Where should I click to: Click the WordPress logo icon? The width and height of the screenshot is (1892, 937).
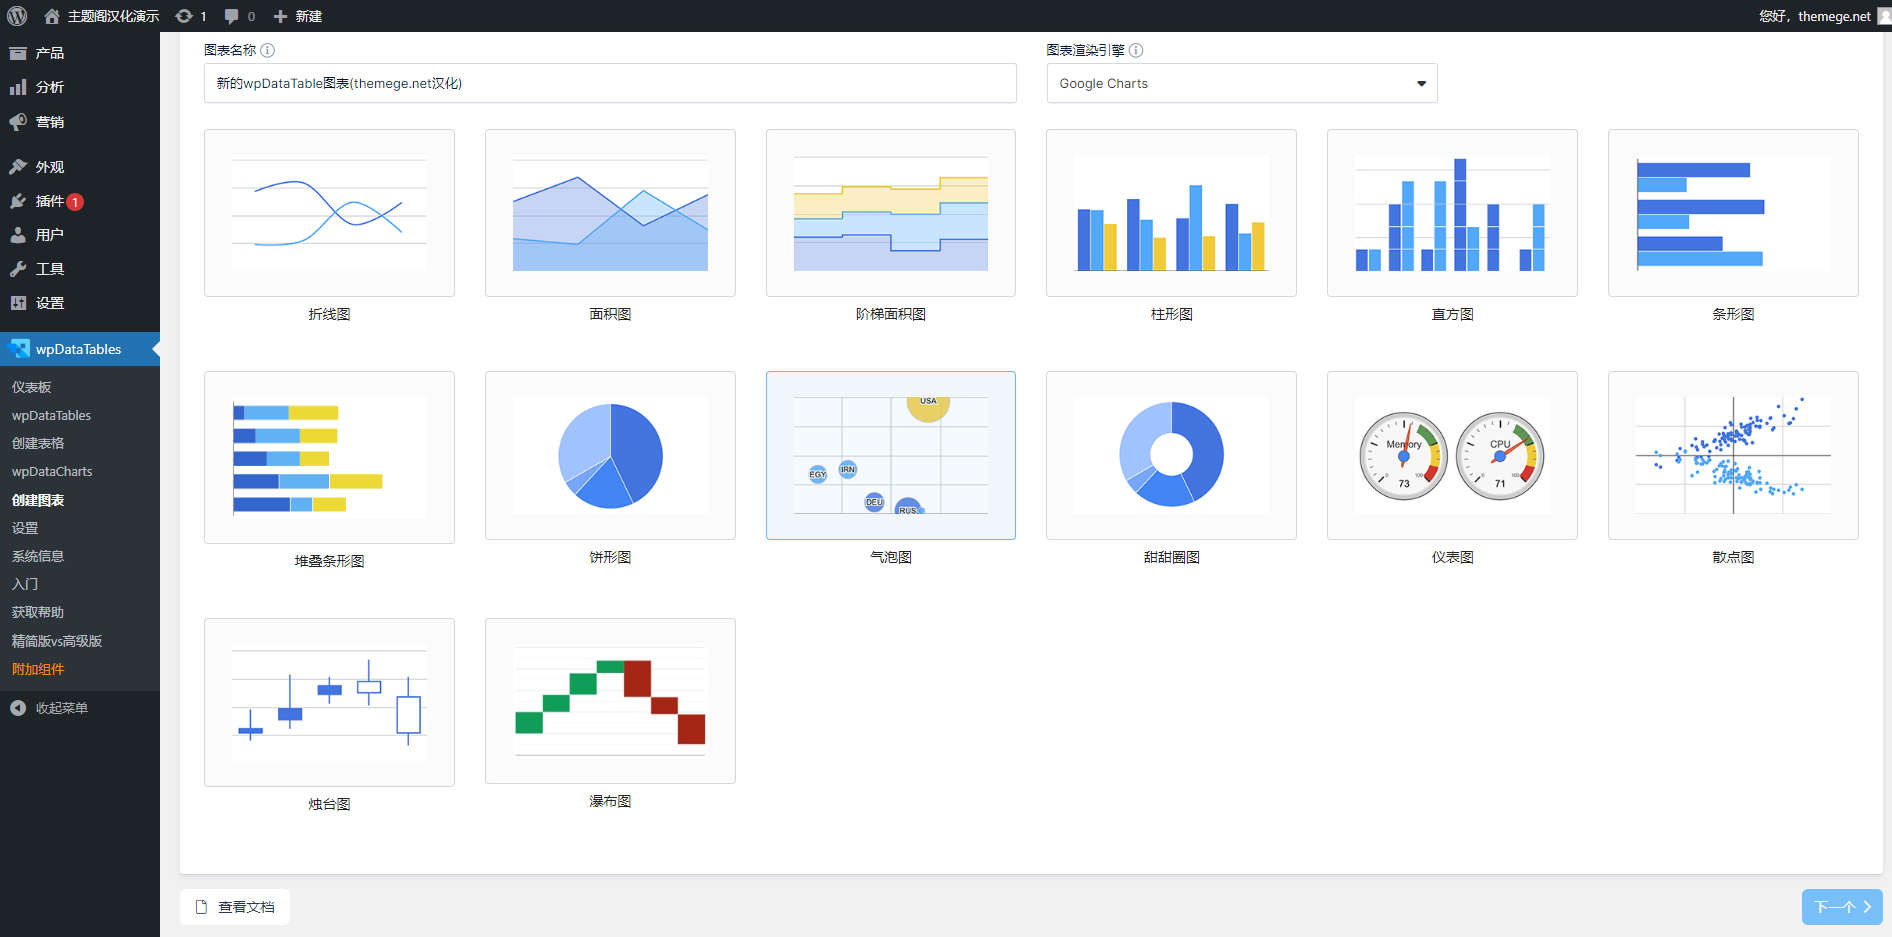coord(17,16)
